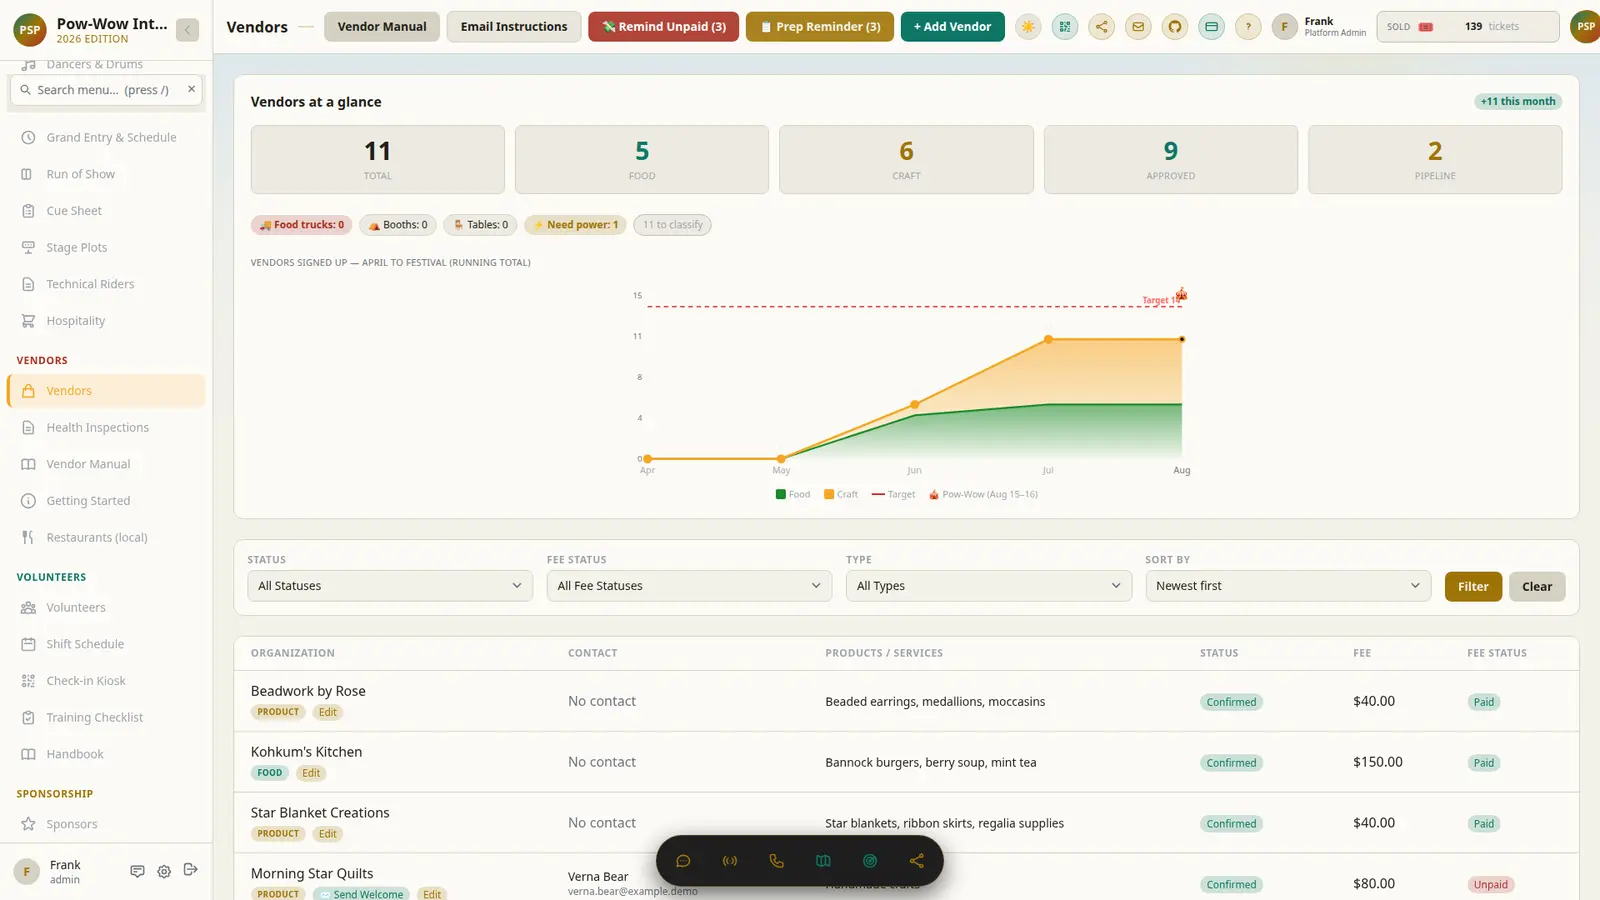Click the Need power: 1 chip
The height and width of the screenshot is (900, 1600).
pyautogui.click(x=575, y=225)
